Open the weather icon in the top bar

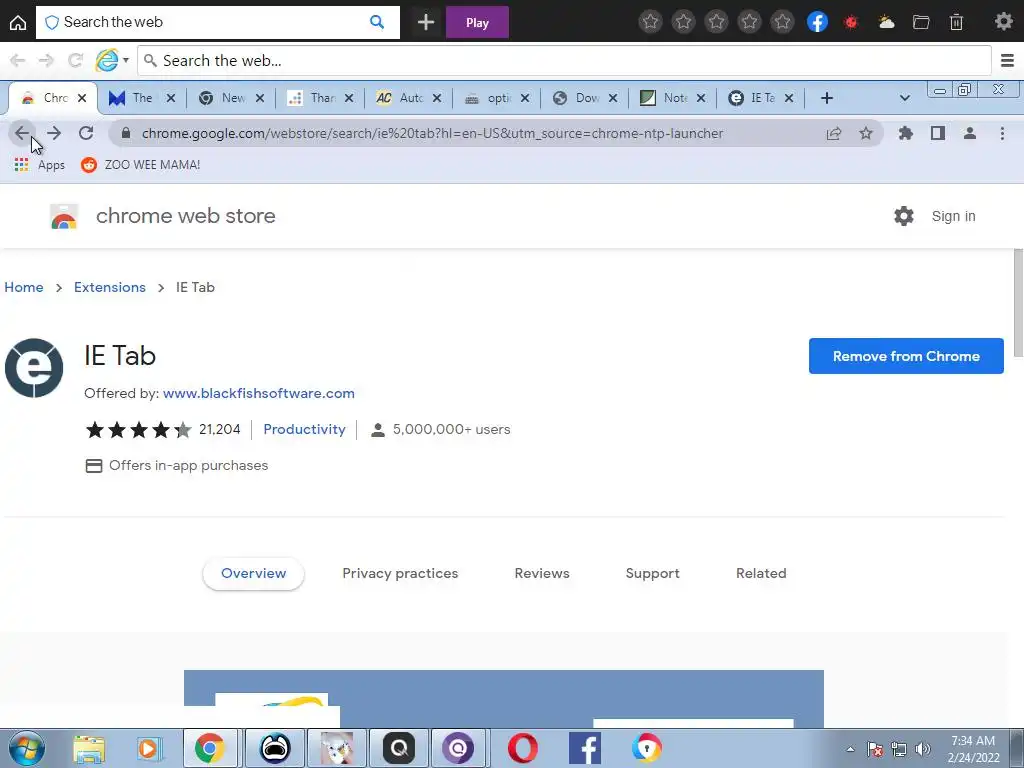tap(886, 22)
